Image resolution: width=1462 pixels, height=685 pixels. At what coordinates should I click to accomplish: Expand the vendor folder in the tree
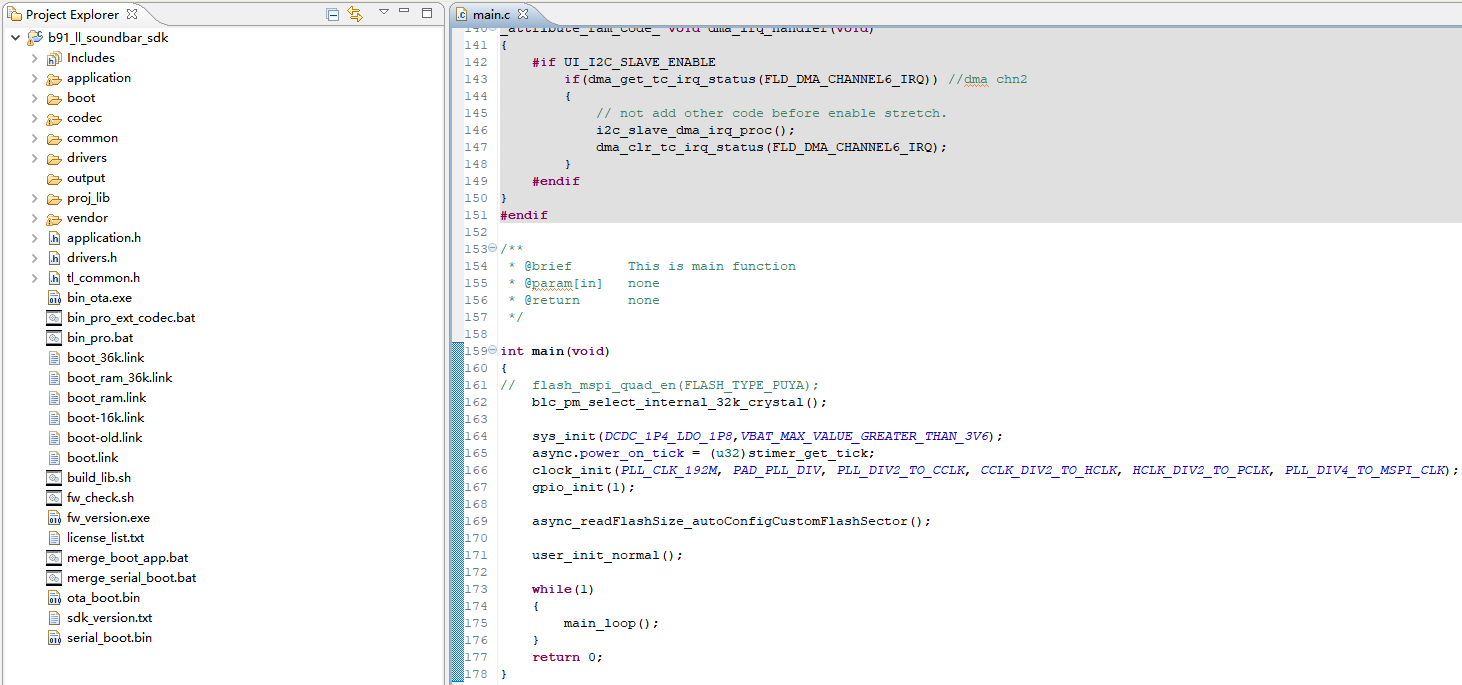[34, 218]
